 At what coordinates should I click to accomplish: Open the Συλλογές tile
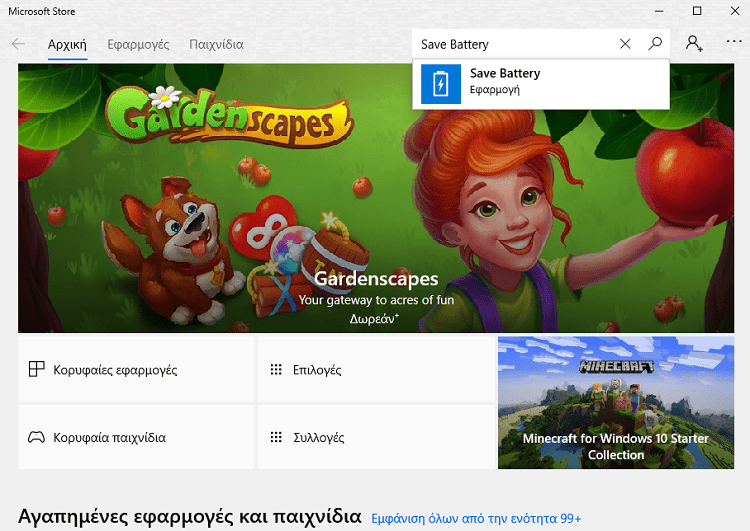click(376, 437)
